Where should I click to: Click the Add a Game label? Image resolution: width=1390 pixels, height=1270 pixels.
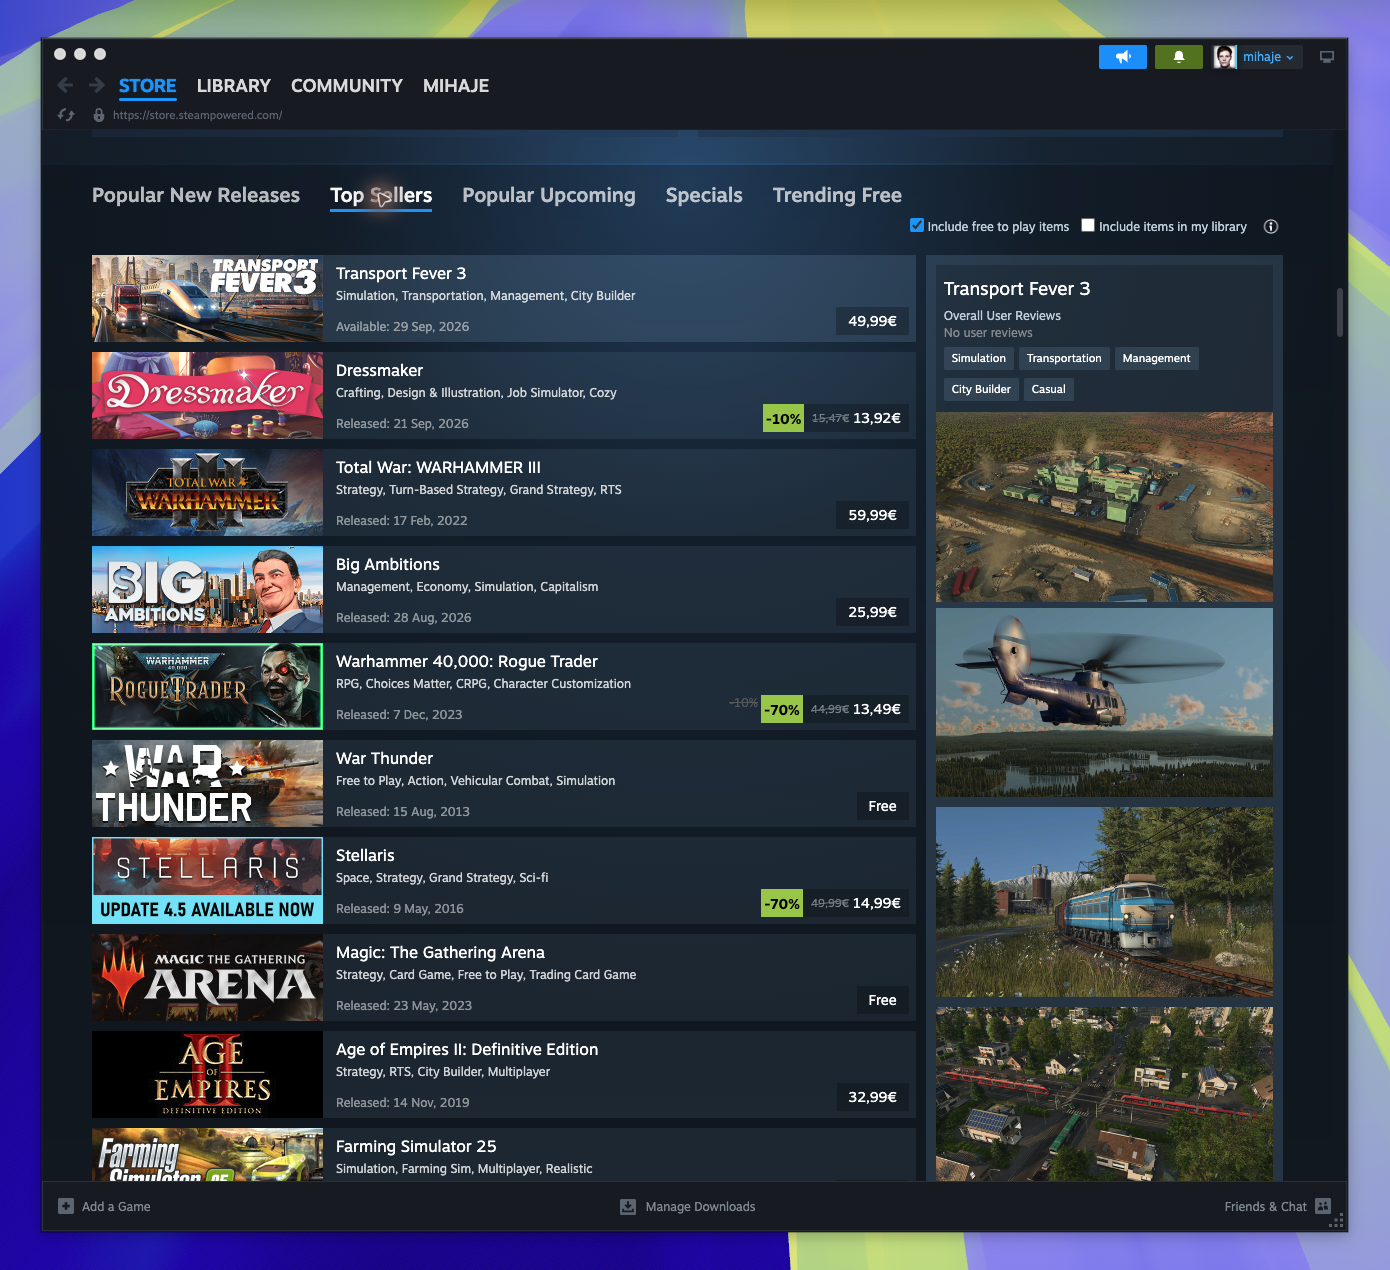click(x=116, y=1206)
